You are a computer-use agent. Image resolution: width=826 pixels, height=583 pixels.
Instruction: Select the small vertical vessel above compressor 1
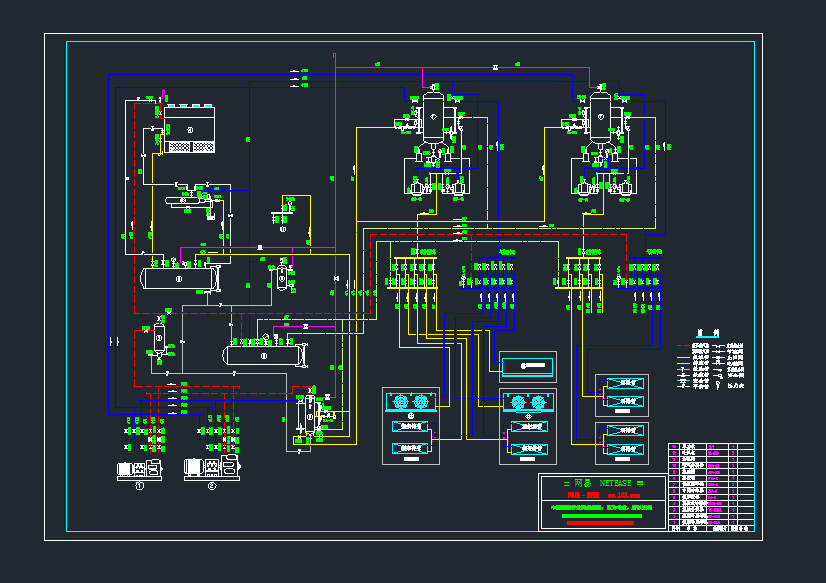(x=158, y=338)
